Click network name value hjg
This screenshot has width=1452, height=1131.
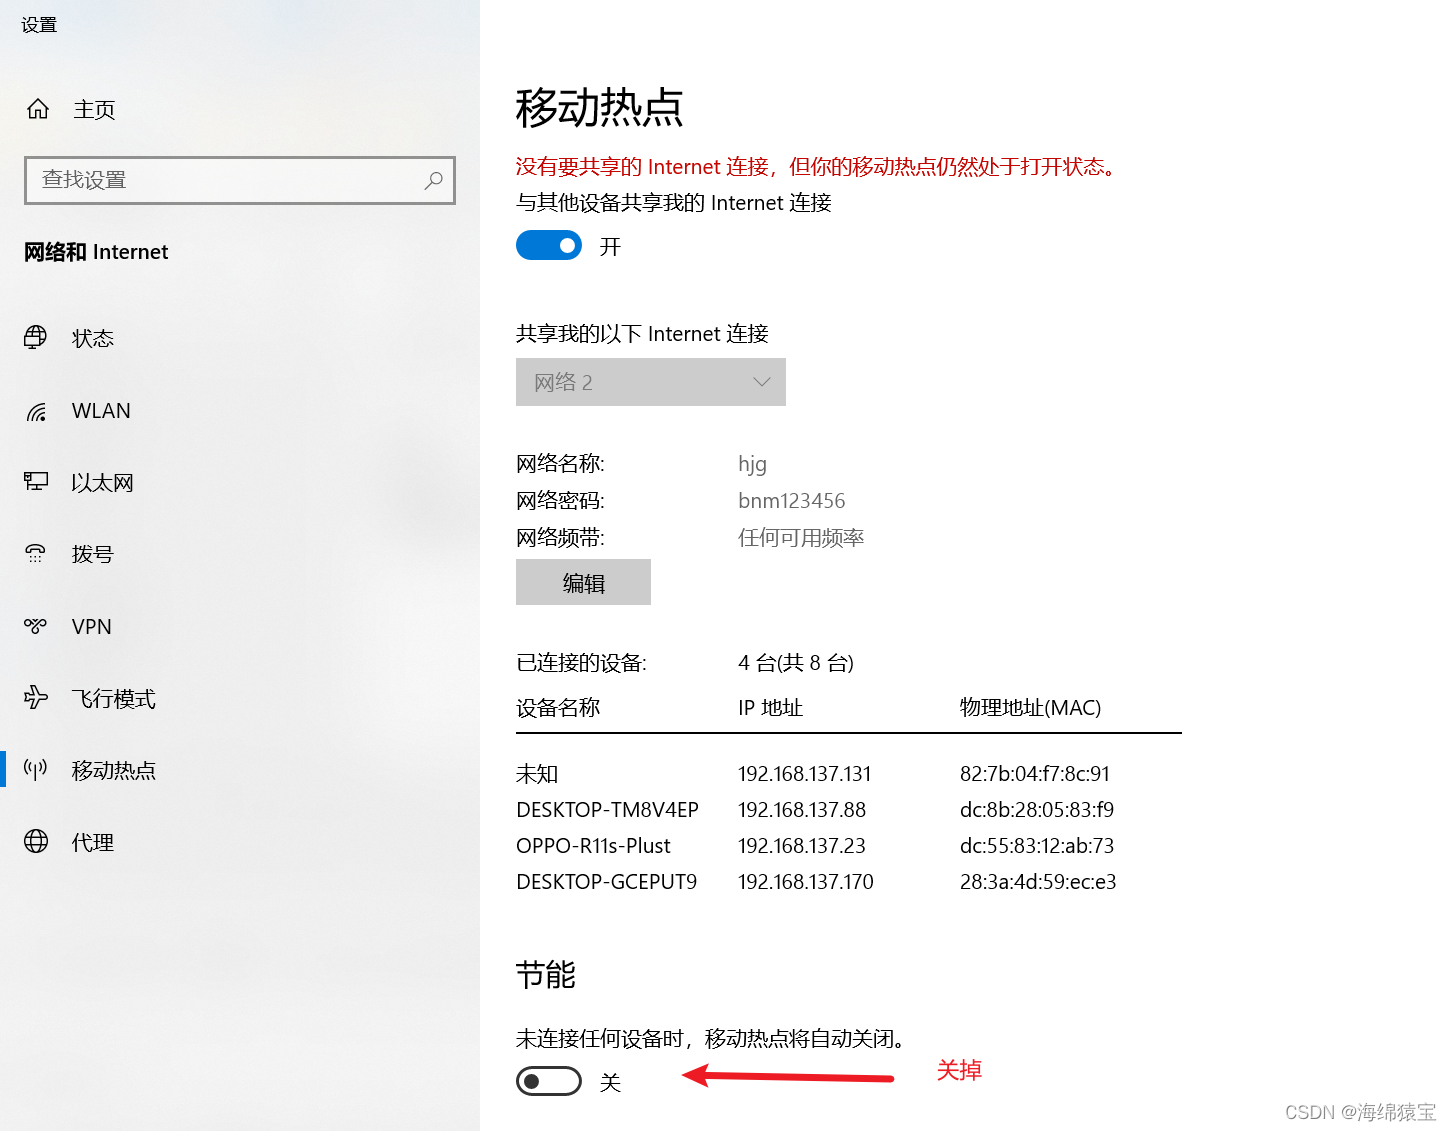click(752, 464)
